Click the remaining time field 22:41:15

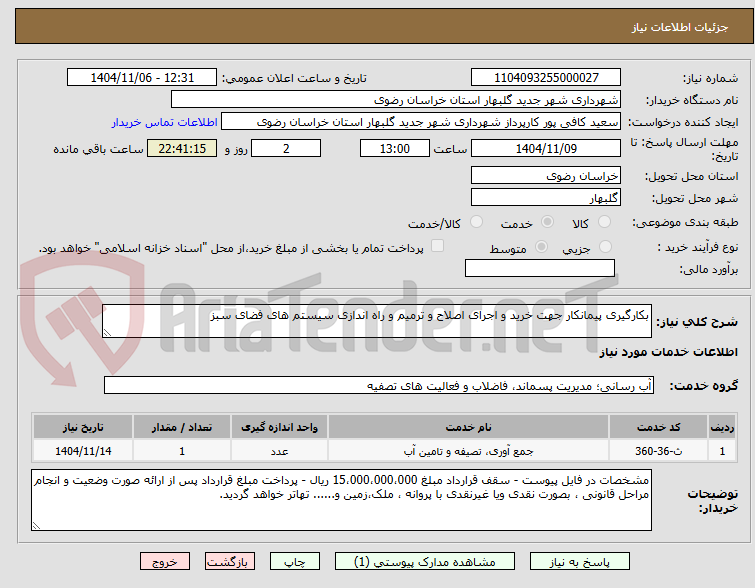pos(182,148)
